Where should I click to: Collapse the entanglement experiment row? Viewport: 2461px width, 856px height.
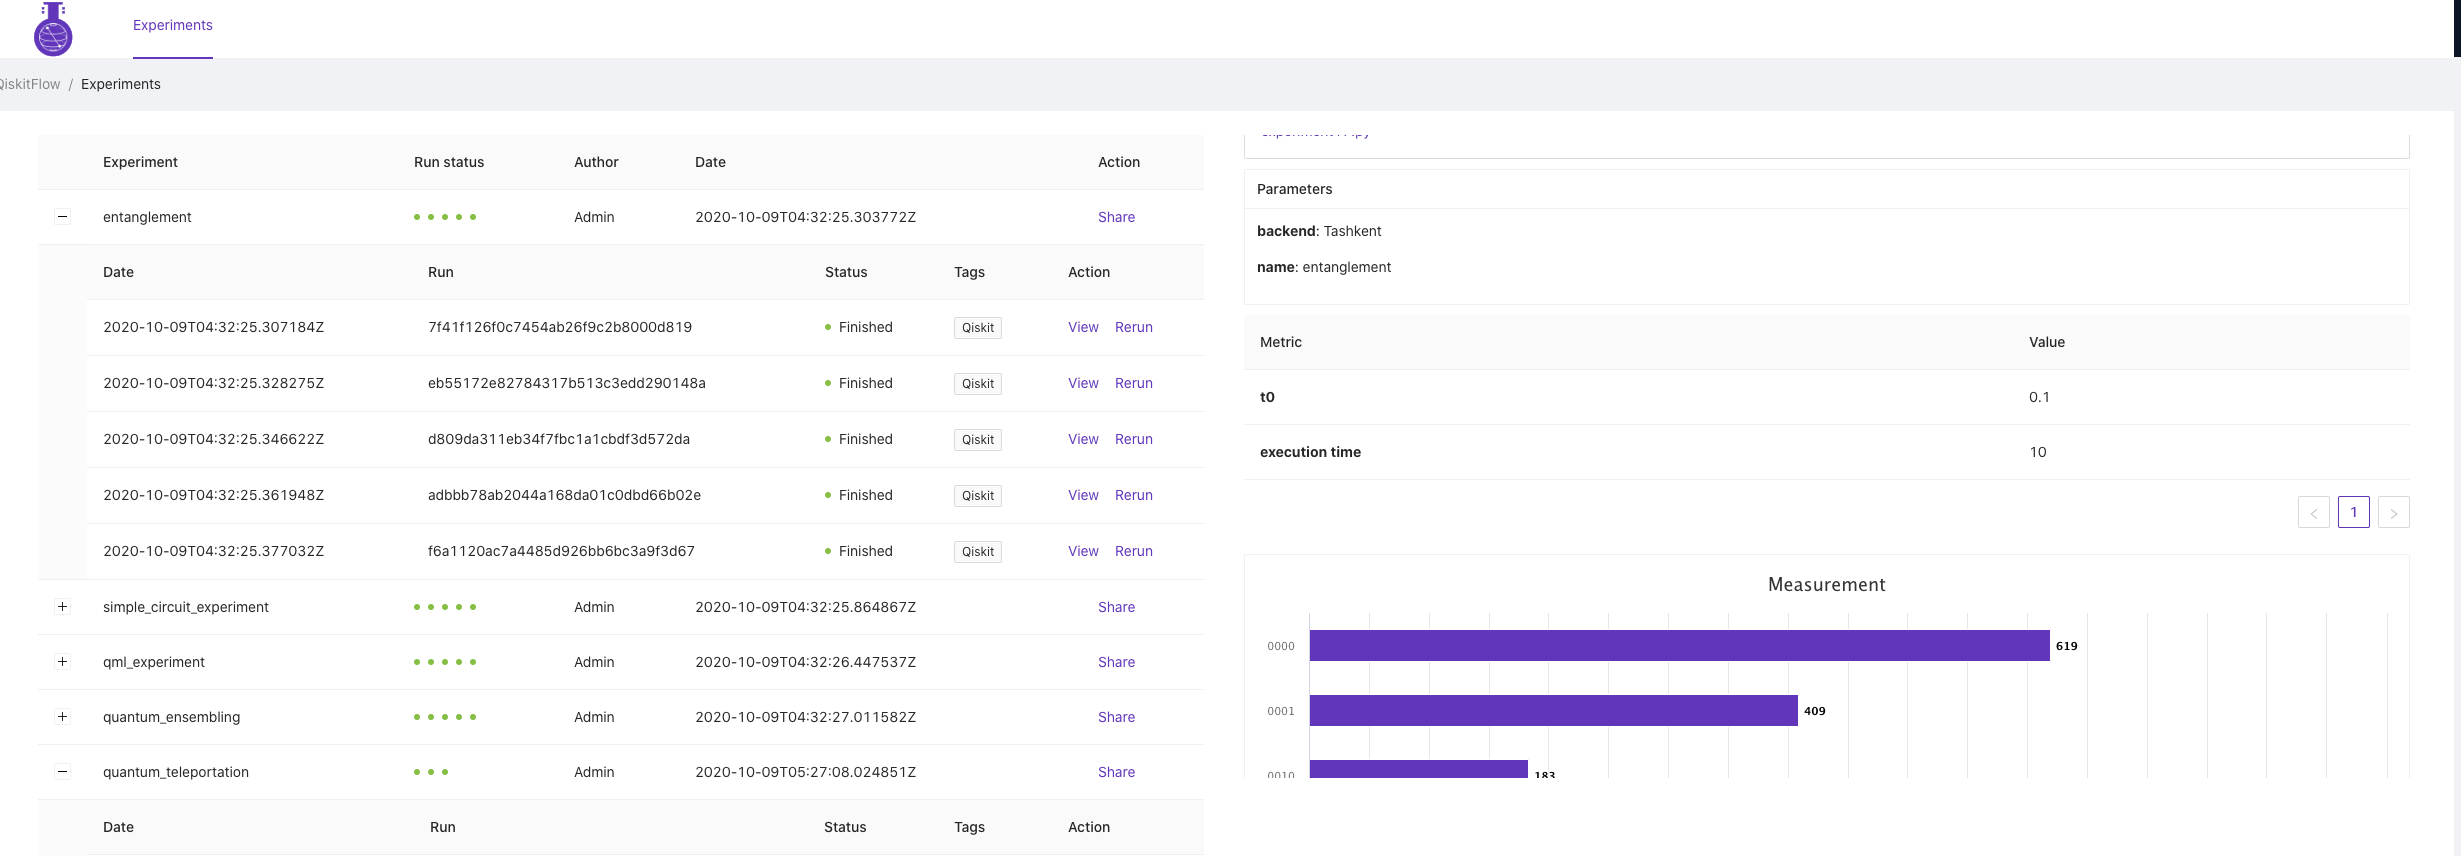(62, 217)
